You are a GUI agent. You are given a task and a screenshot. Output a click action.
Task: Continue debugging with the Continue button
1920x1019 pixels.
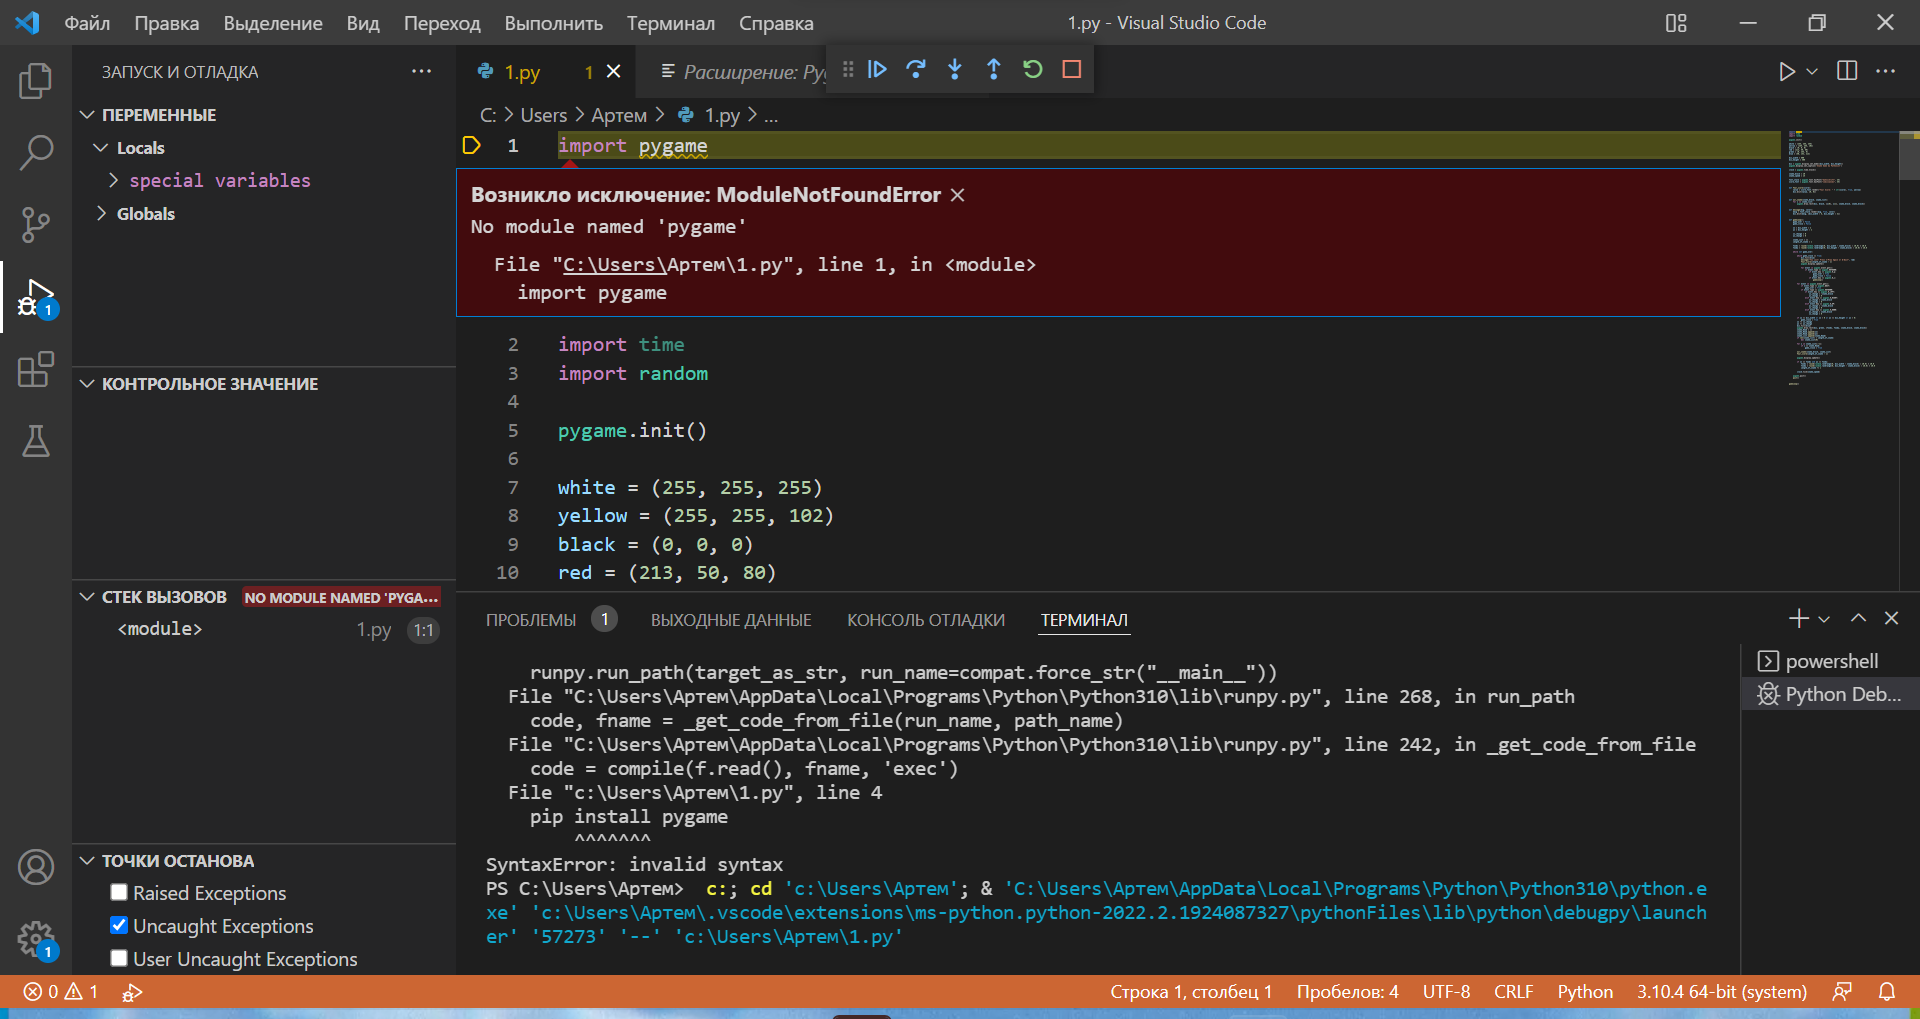point(877,69)
